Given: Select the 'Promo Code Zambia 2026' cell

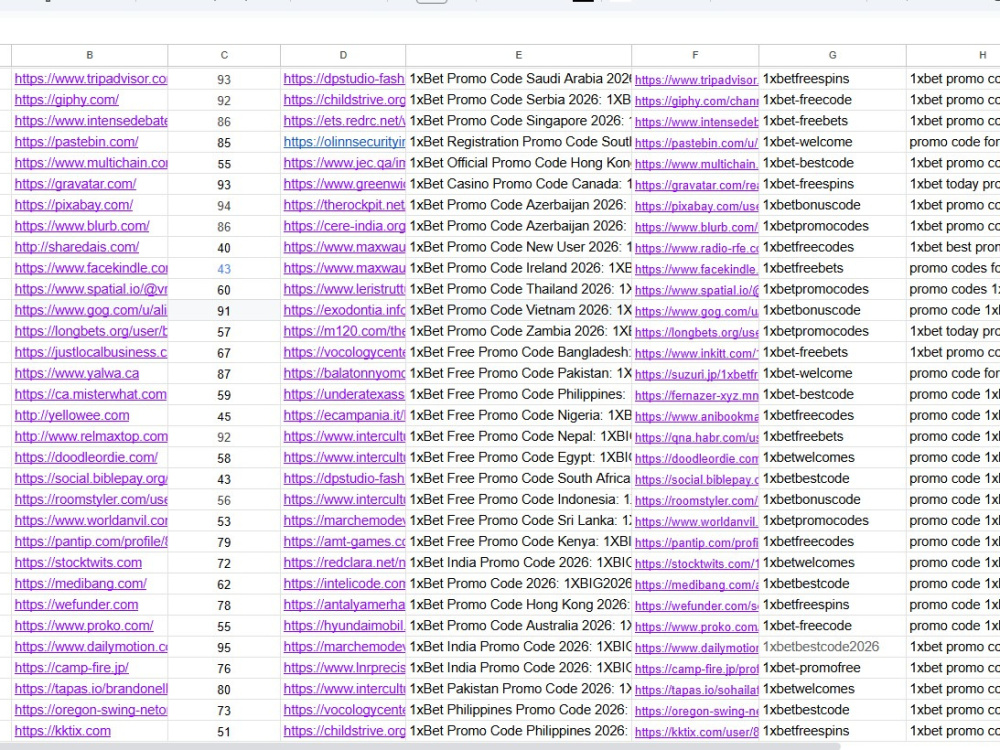Looking at the screenshot, I should (518, 332).
